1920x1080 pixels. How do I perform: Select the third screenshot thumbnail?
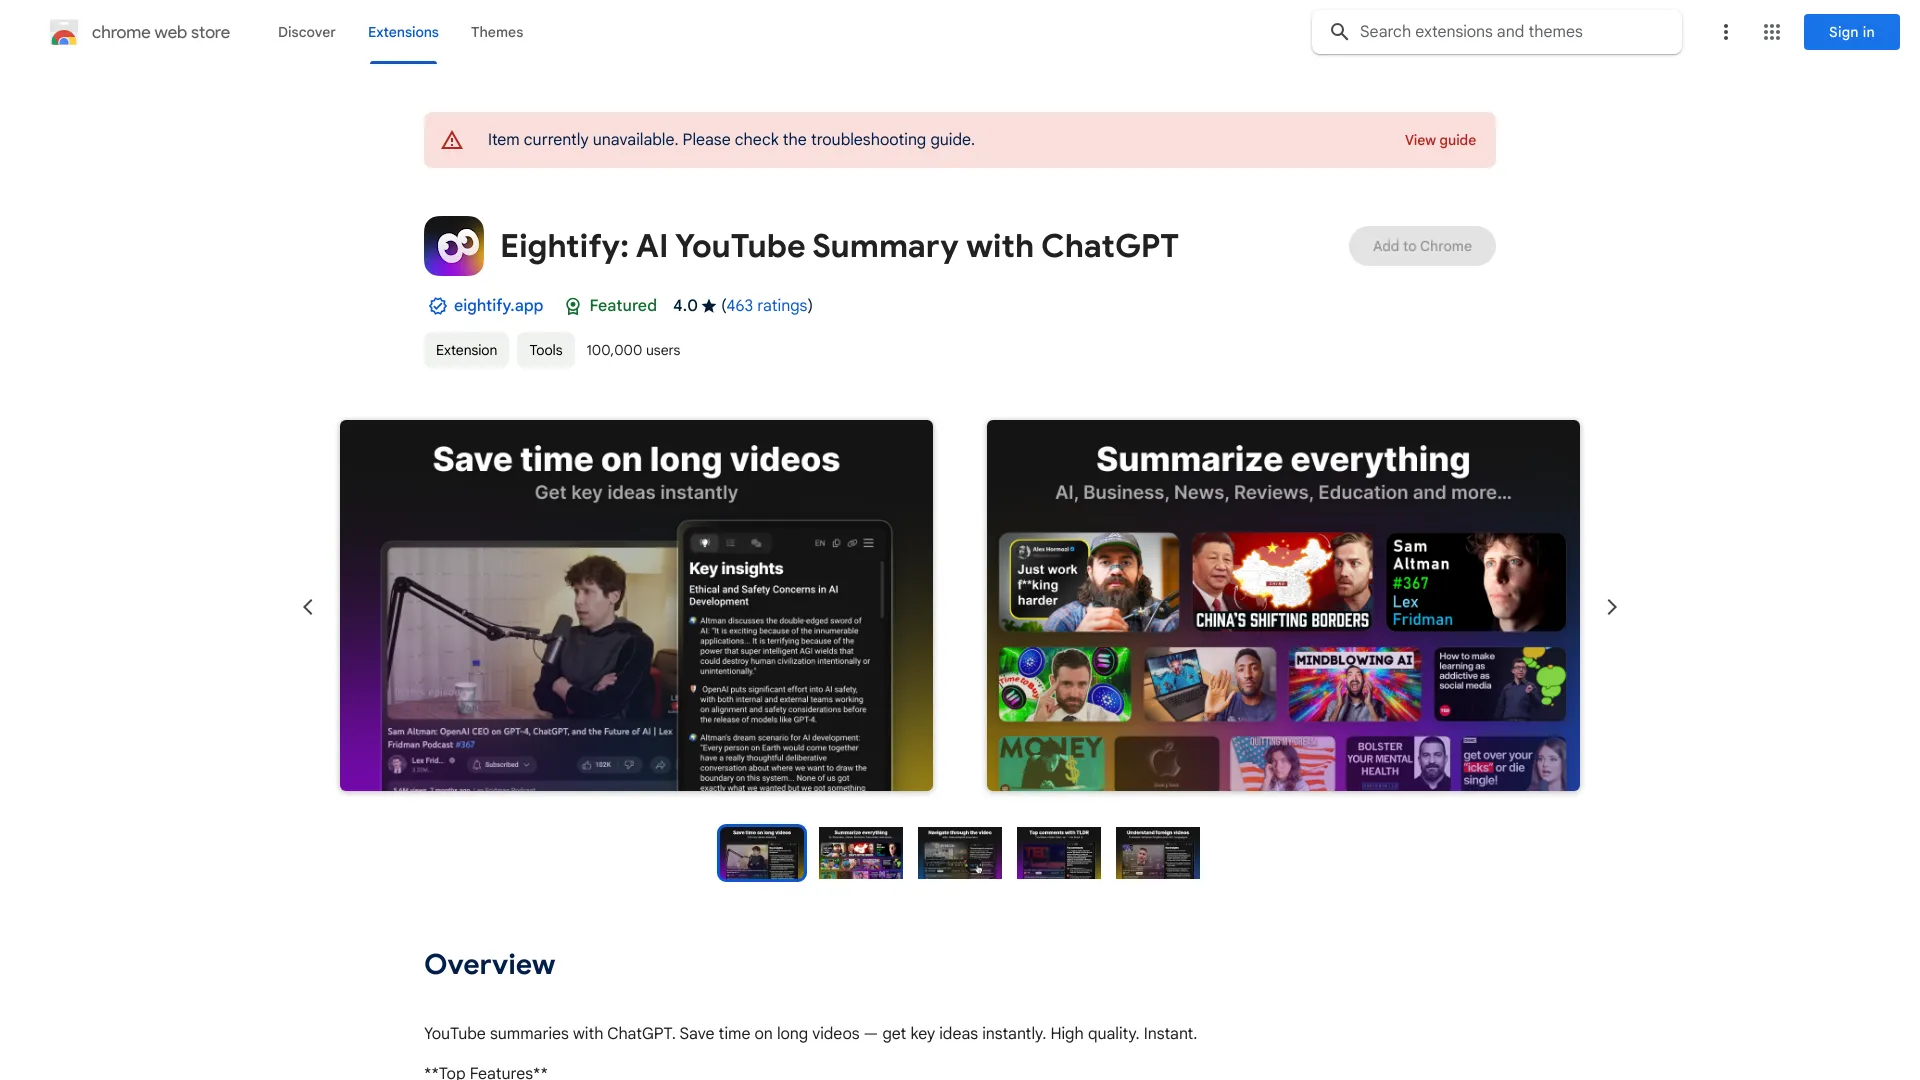coord(960,852)
